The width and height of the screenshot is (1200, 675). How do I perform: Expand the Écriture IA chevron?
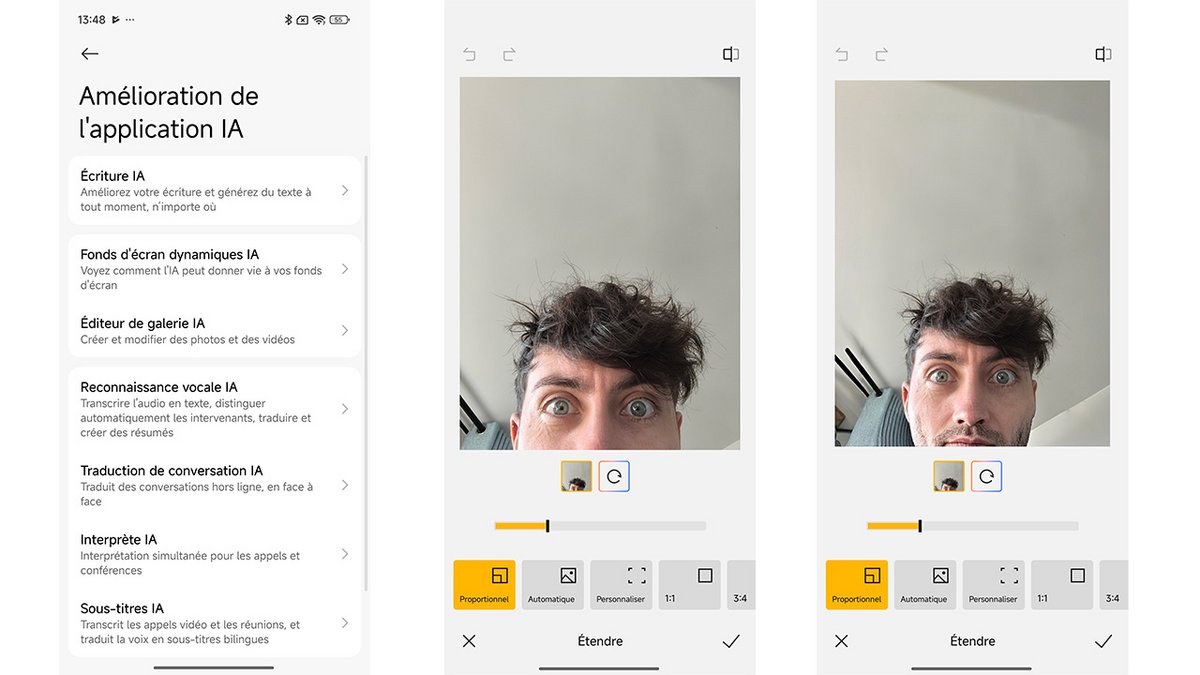pos(345,190)
